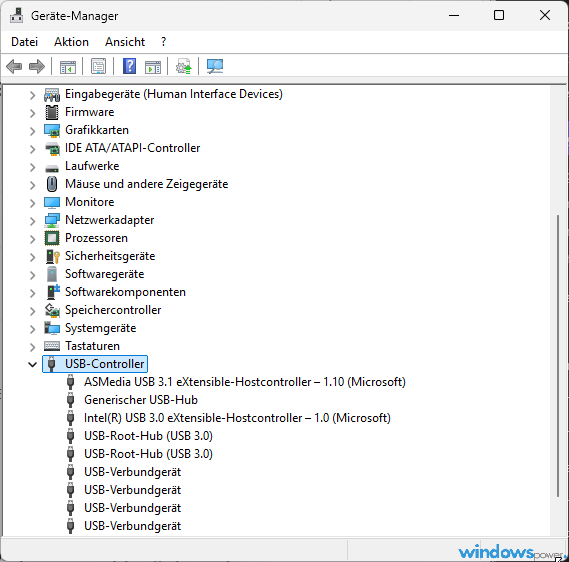Click the mouse icon beside Mäuse

coord(52,184)
